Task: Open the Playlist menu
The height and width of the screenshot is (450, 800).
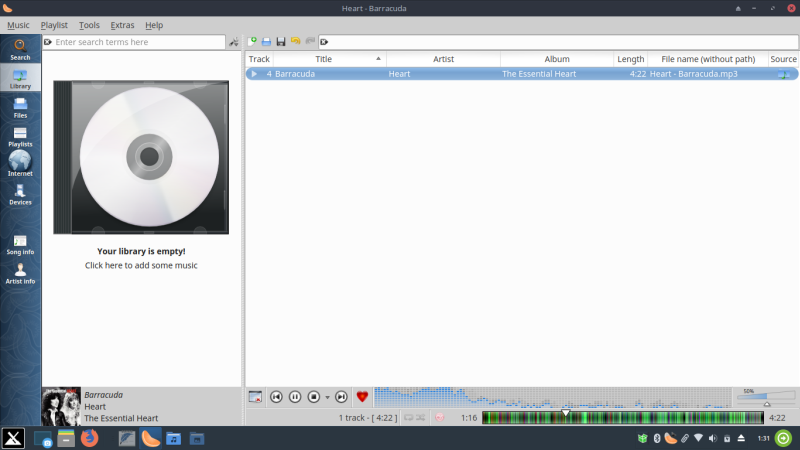Action: tap(54, 25)
